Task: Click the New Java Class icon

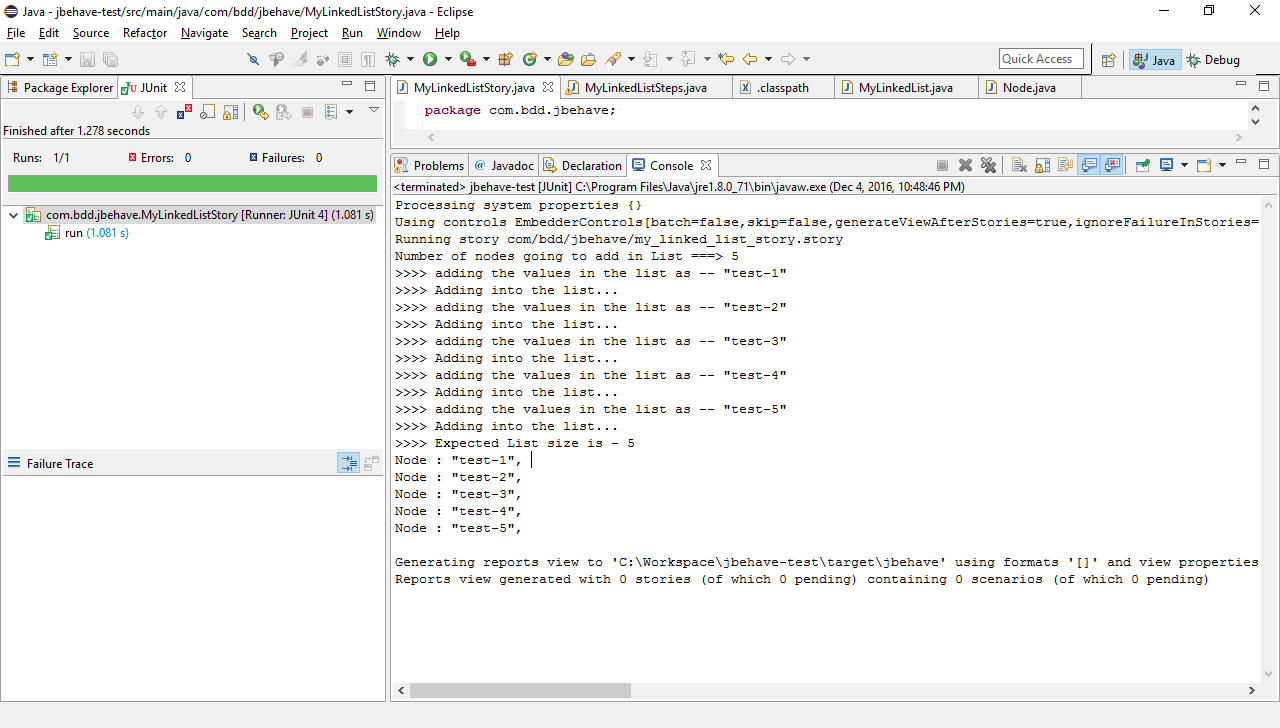Action: point(530,60)
